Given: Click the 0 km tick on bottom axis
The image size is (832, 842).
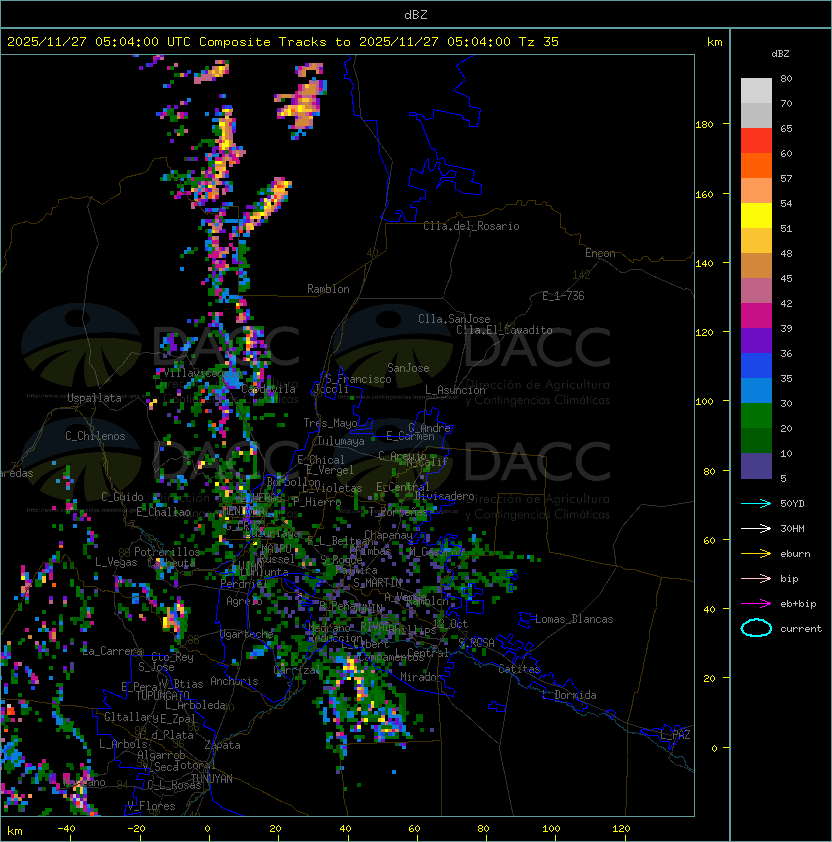Looking at the screenshot, I should click(x=207, y=829).
